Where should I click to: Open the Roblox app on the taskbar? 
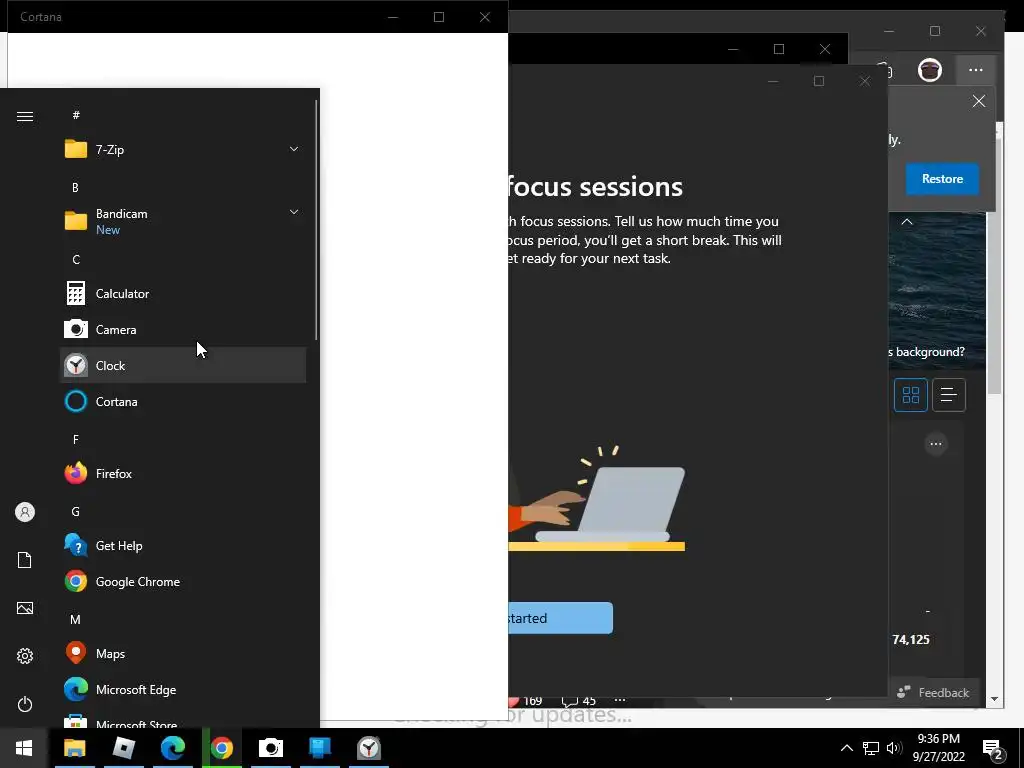click(123, 748)
